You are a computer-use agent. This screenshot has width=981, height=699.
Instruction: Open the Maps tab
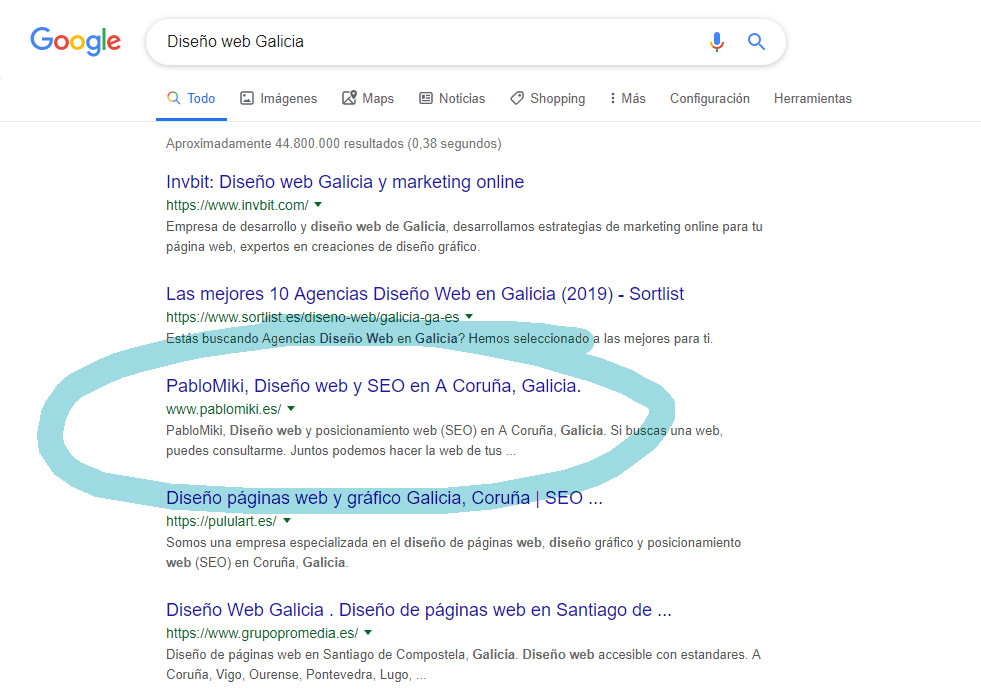368,98
